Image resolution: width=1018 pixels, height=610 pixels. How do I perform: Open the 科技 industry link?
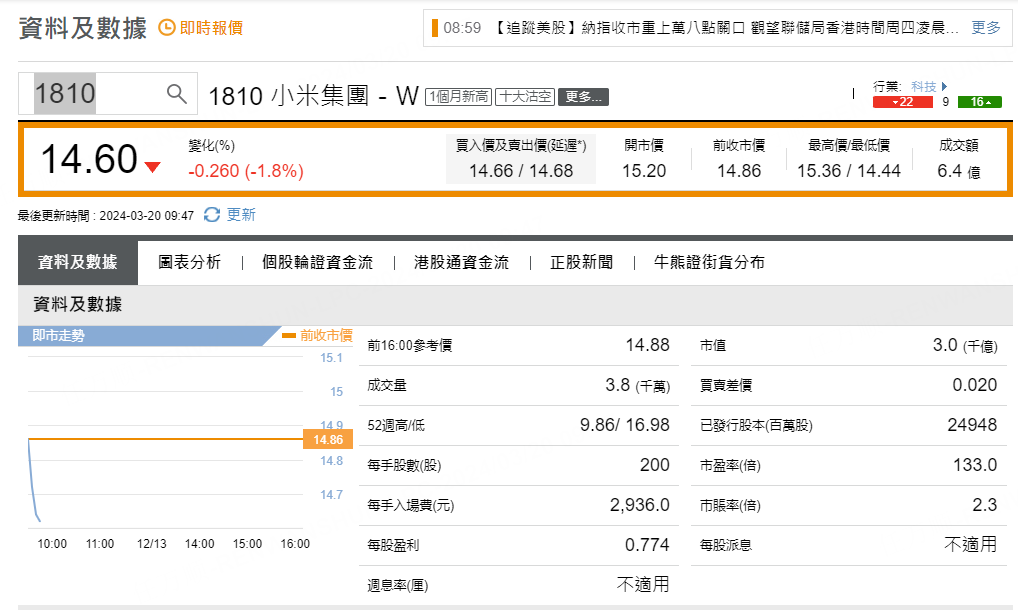(923, 86)
